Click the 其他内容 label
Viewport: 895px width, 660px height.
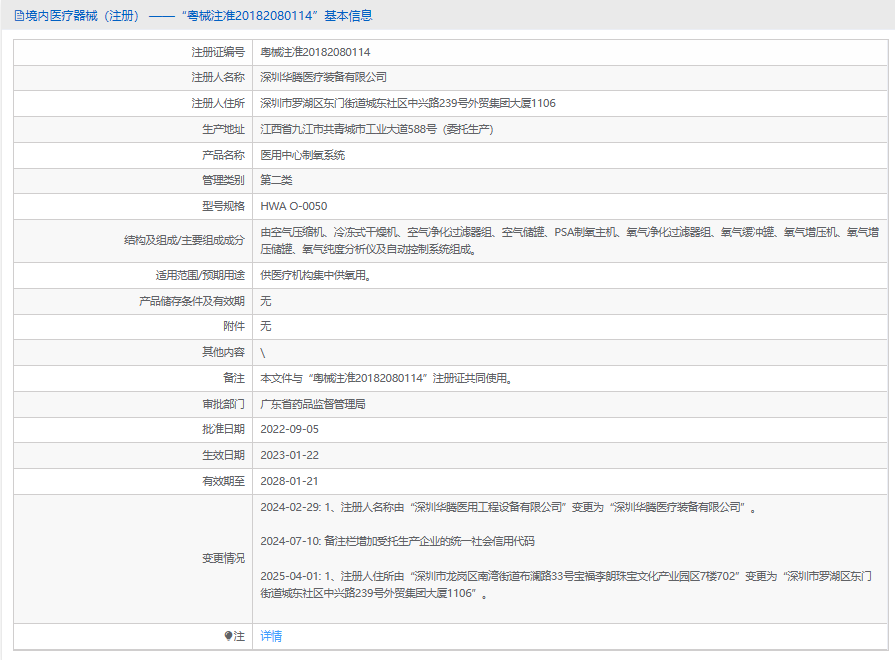223,352
